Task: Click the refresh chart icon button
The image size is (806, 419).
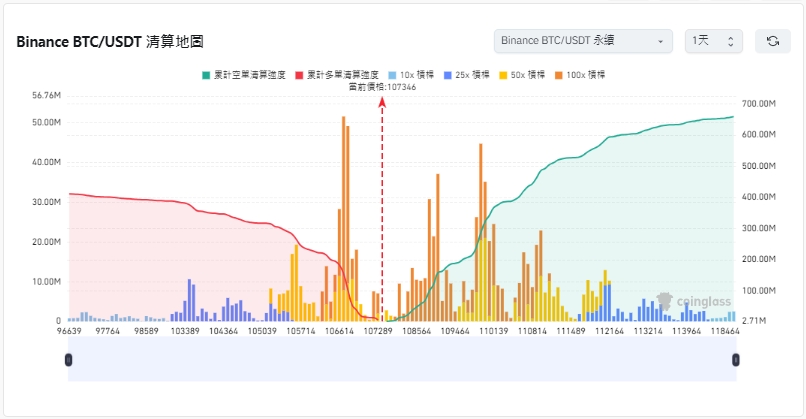Action: tap(773, 41)
